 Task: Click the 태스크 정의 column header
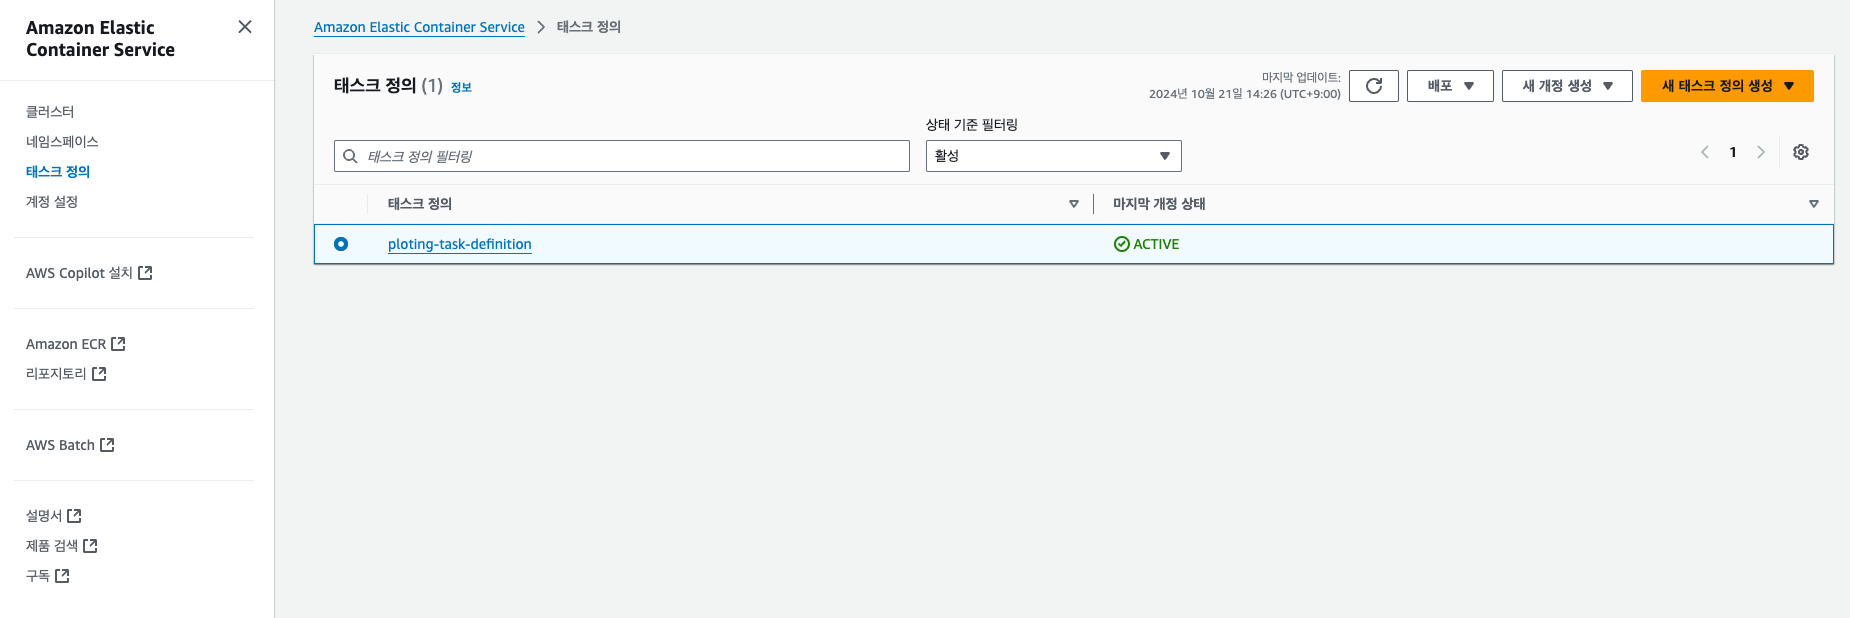pyautogui.click(x=420, y=204)
